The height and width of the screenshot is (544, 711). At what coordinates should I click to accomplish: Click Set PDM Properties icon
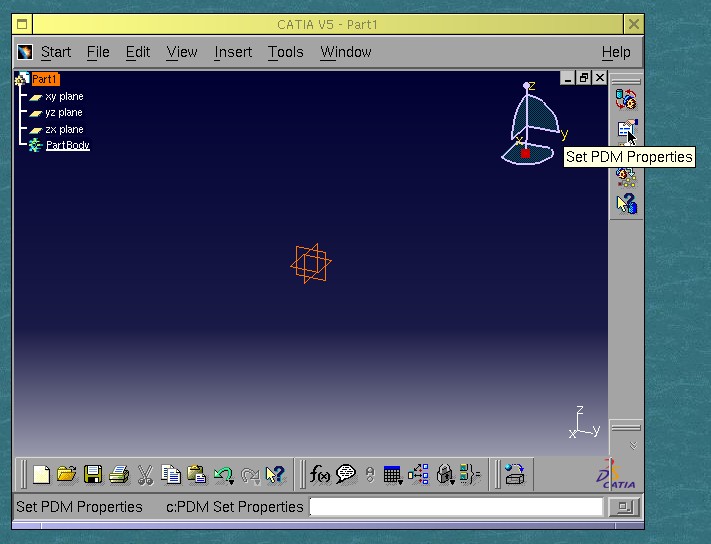tap(626, 129)
